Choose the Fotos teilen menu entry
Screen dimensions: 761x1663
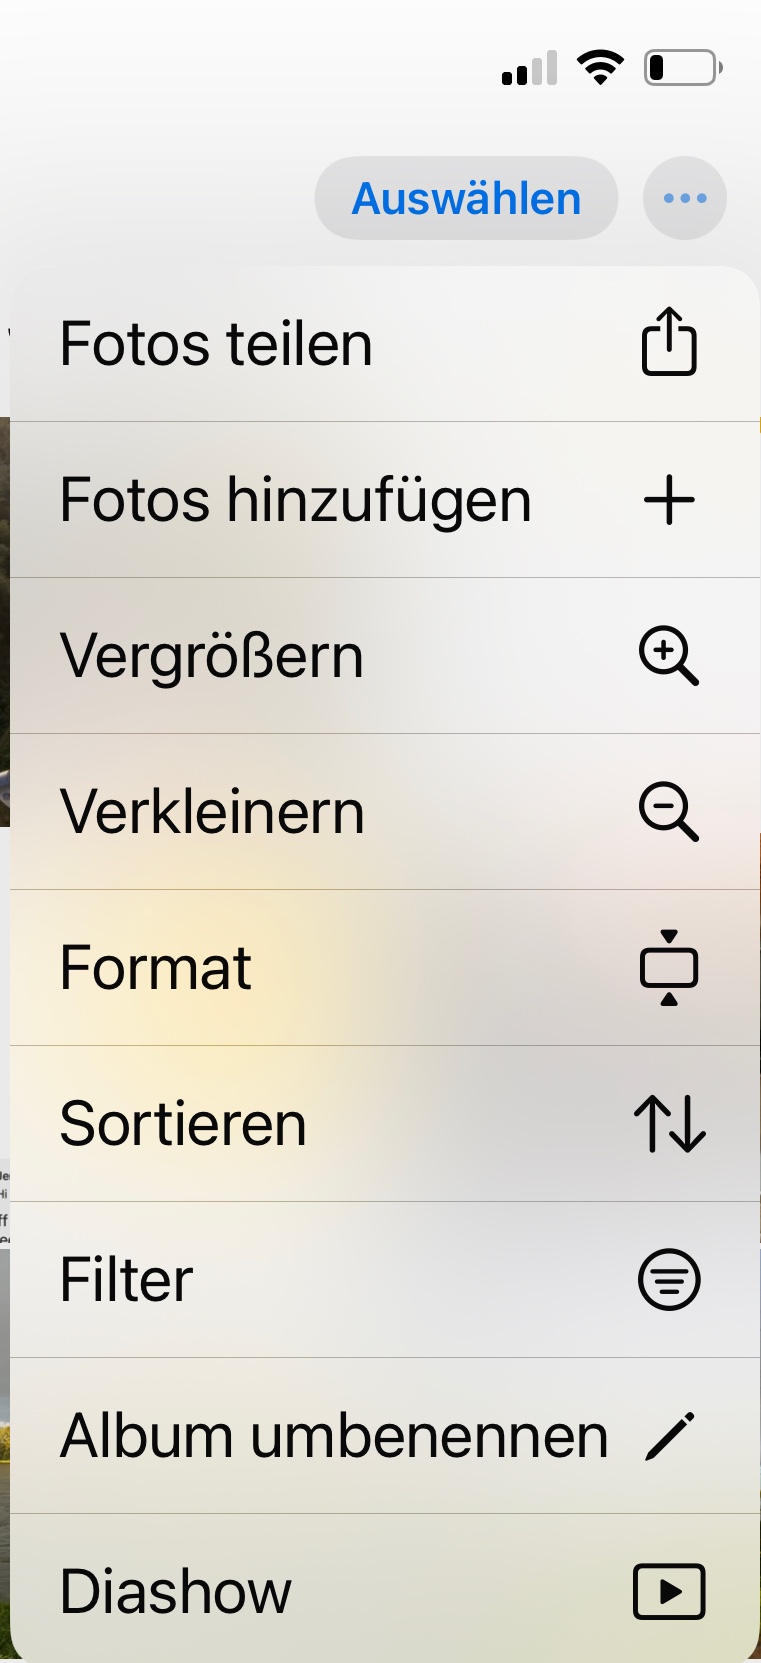216,344
